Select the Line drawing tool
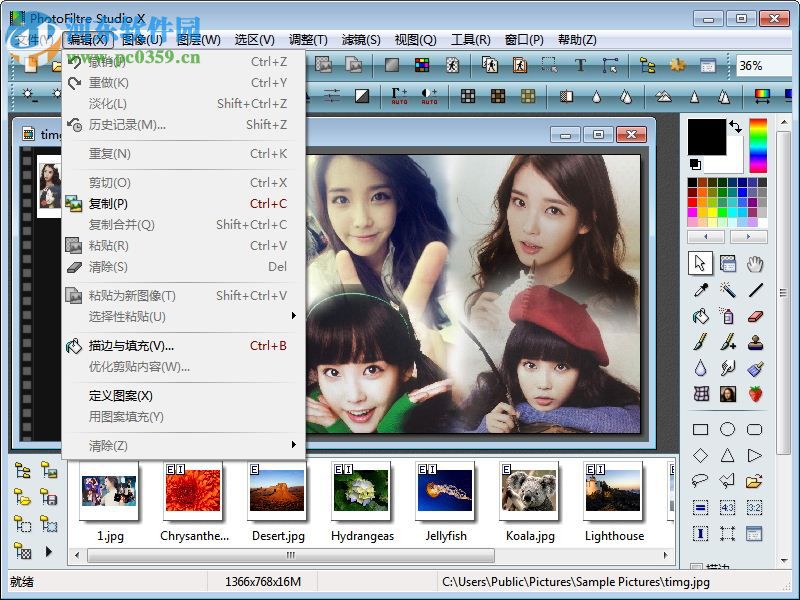Viewport: 800px width, 600px height. coord(754,290)
